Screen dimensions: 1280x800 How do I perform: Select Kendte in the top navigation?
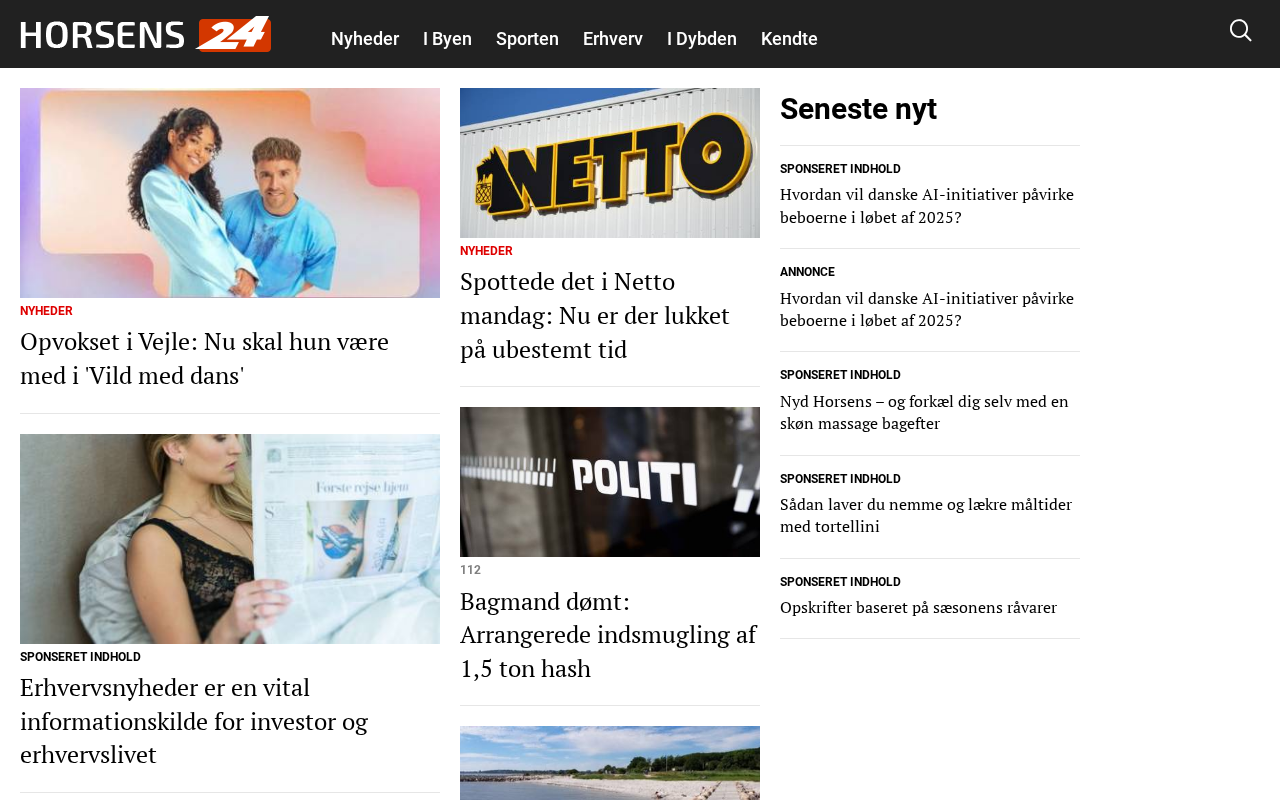click(x=789, y=39)
